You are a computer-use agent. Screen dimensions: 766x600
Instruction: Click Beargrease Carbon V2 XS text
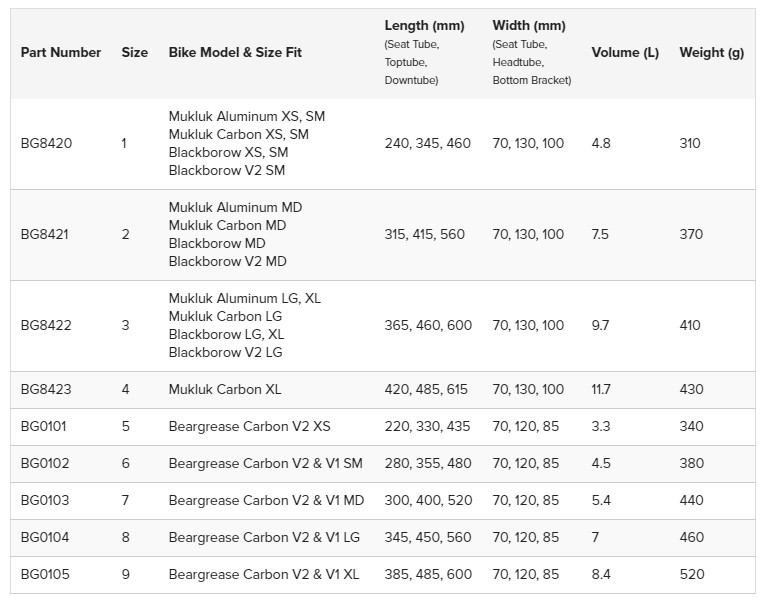tap(249, 427)
